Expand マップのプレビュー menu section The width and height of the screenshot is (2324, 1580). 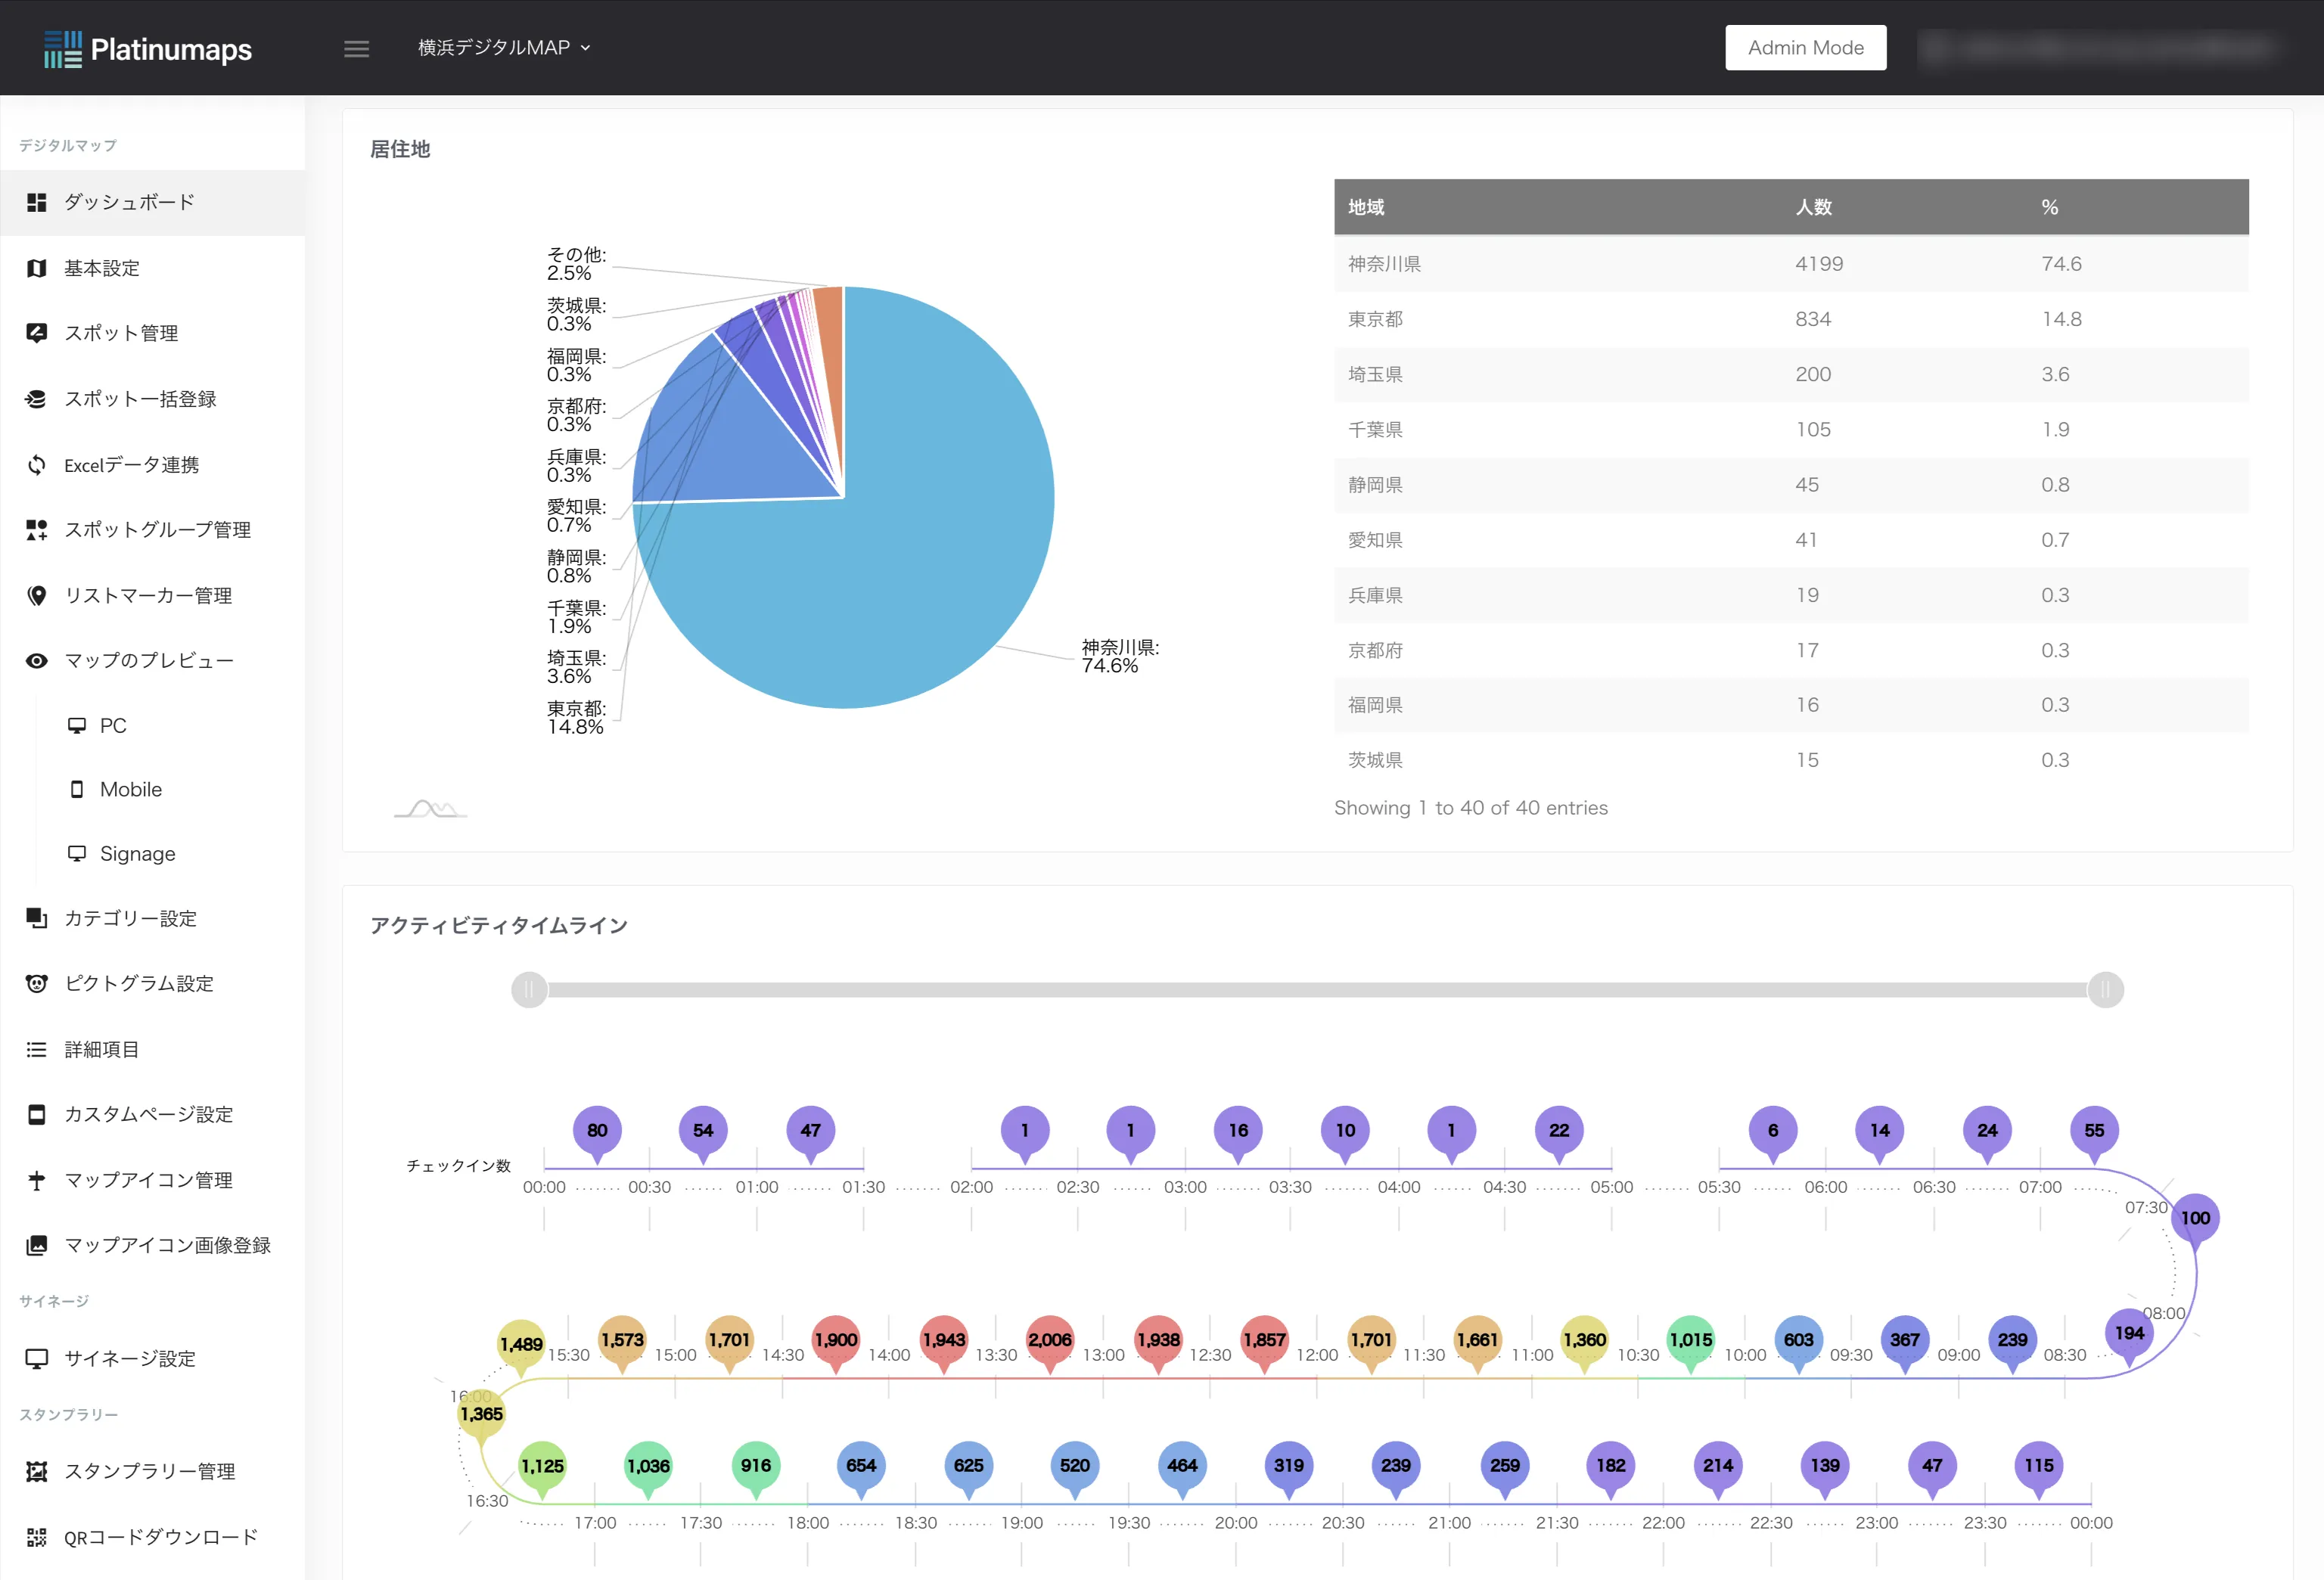(x=148, y=661)
